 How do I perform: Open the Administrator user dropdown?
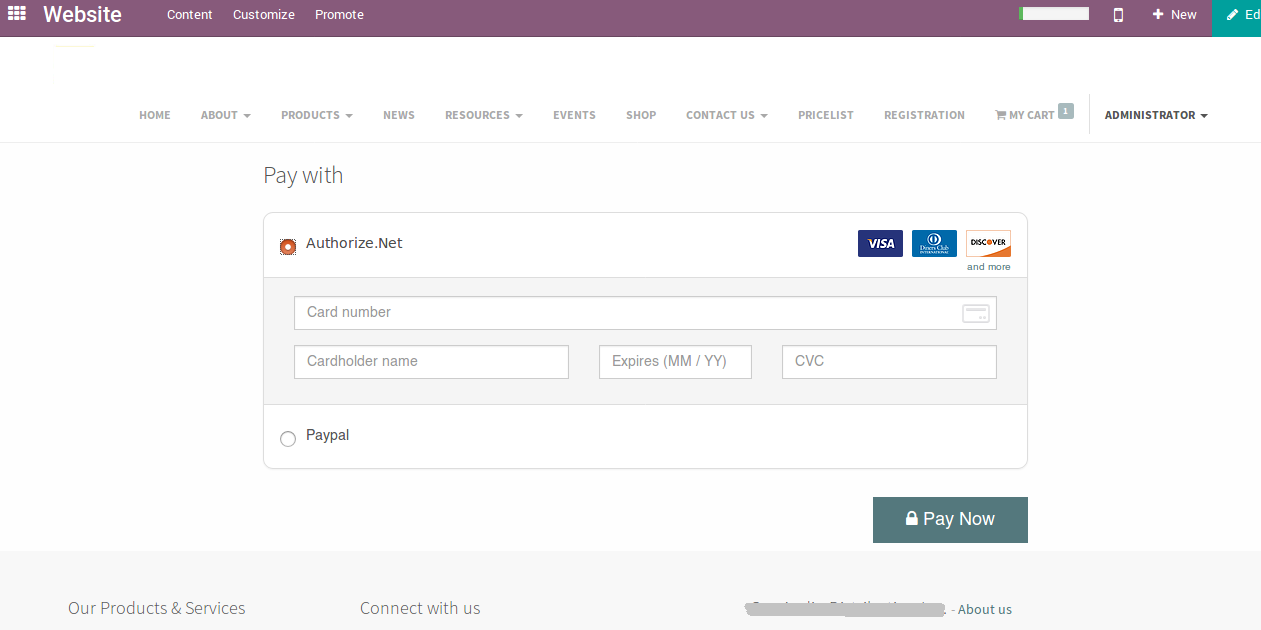click(x=1156, y=115)
